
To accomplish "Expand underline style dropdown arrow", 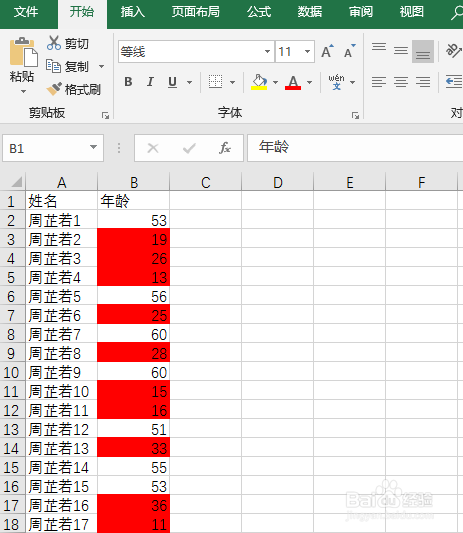I will point(190,83).
